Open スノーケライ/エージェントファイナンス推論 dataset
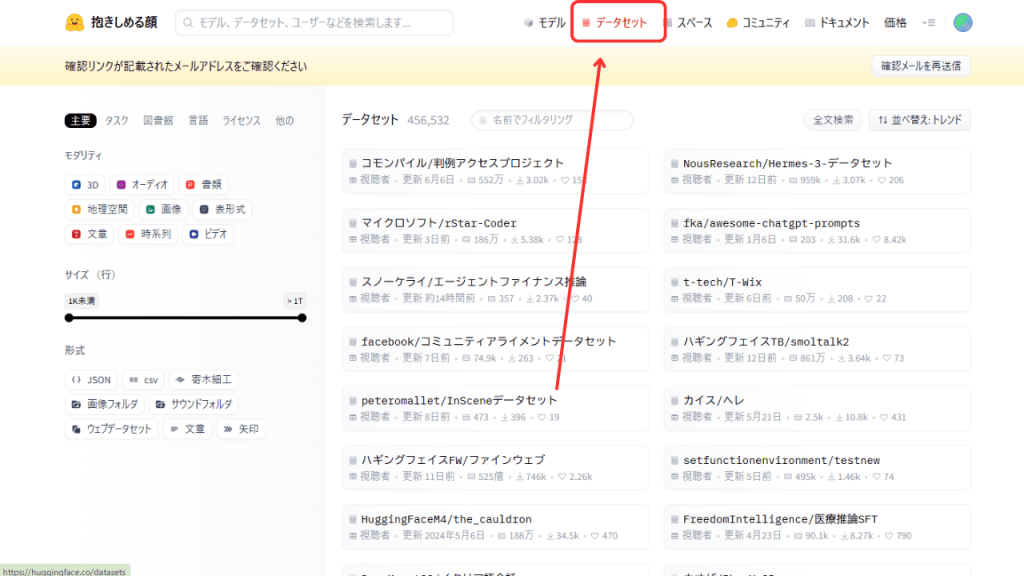The height and width of the screenshot is (576, 1024). pyautogui.click(x=495, y=290)
